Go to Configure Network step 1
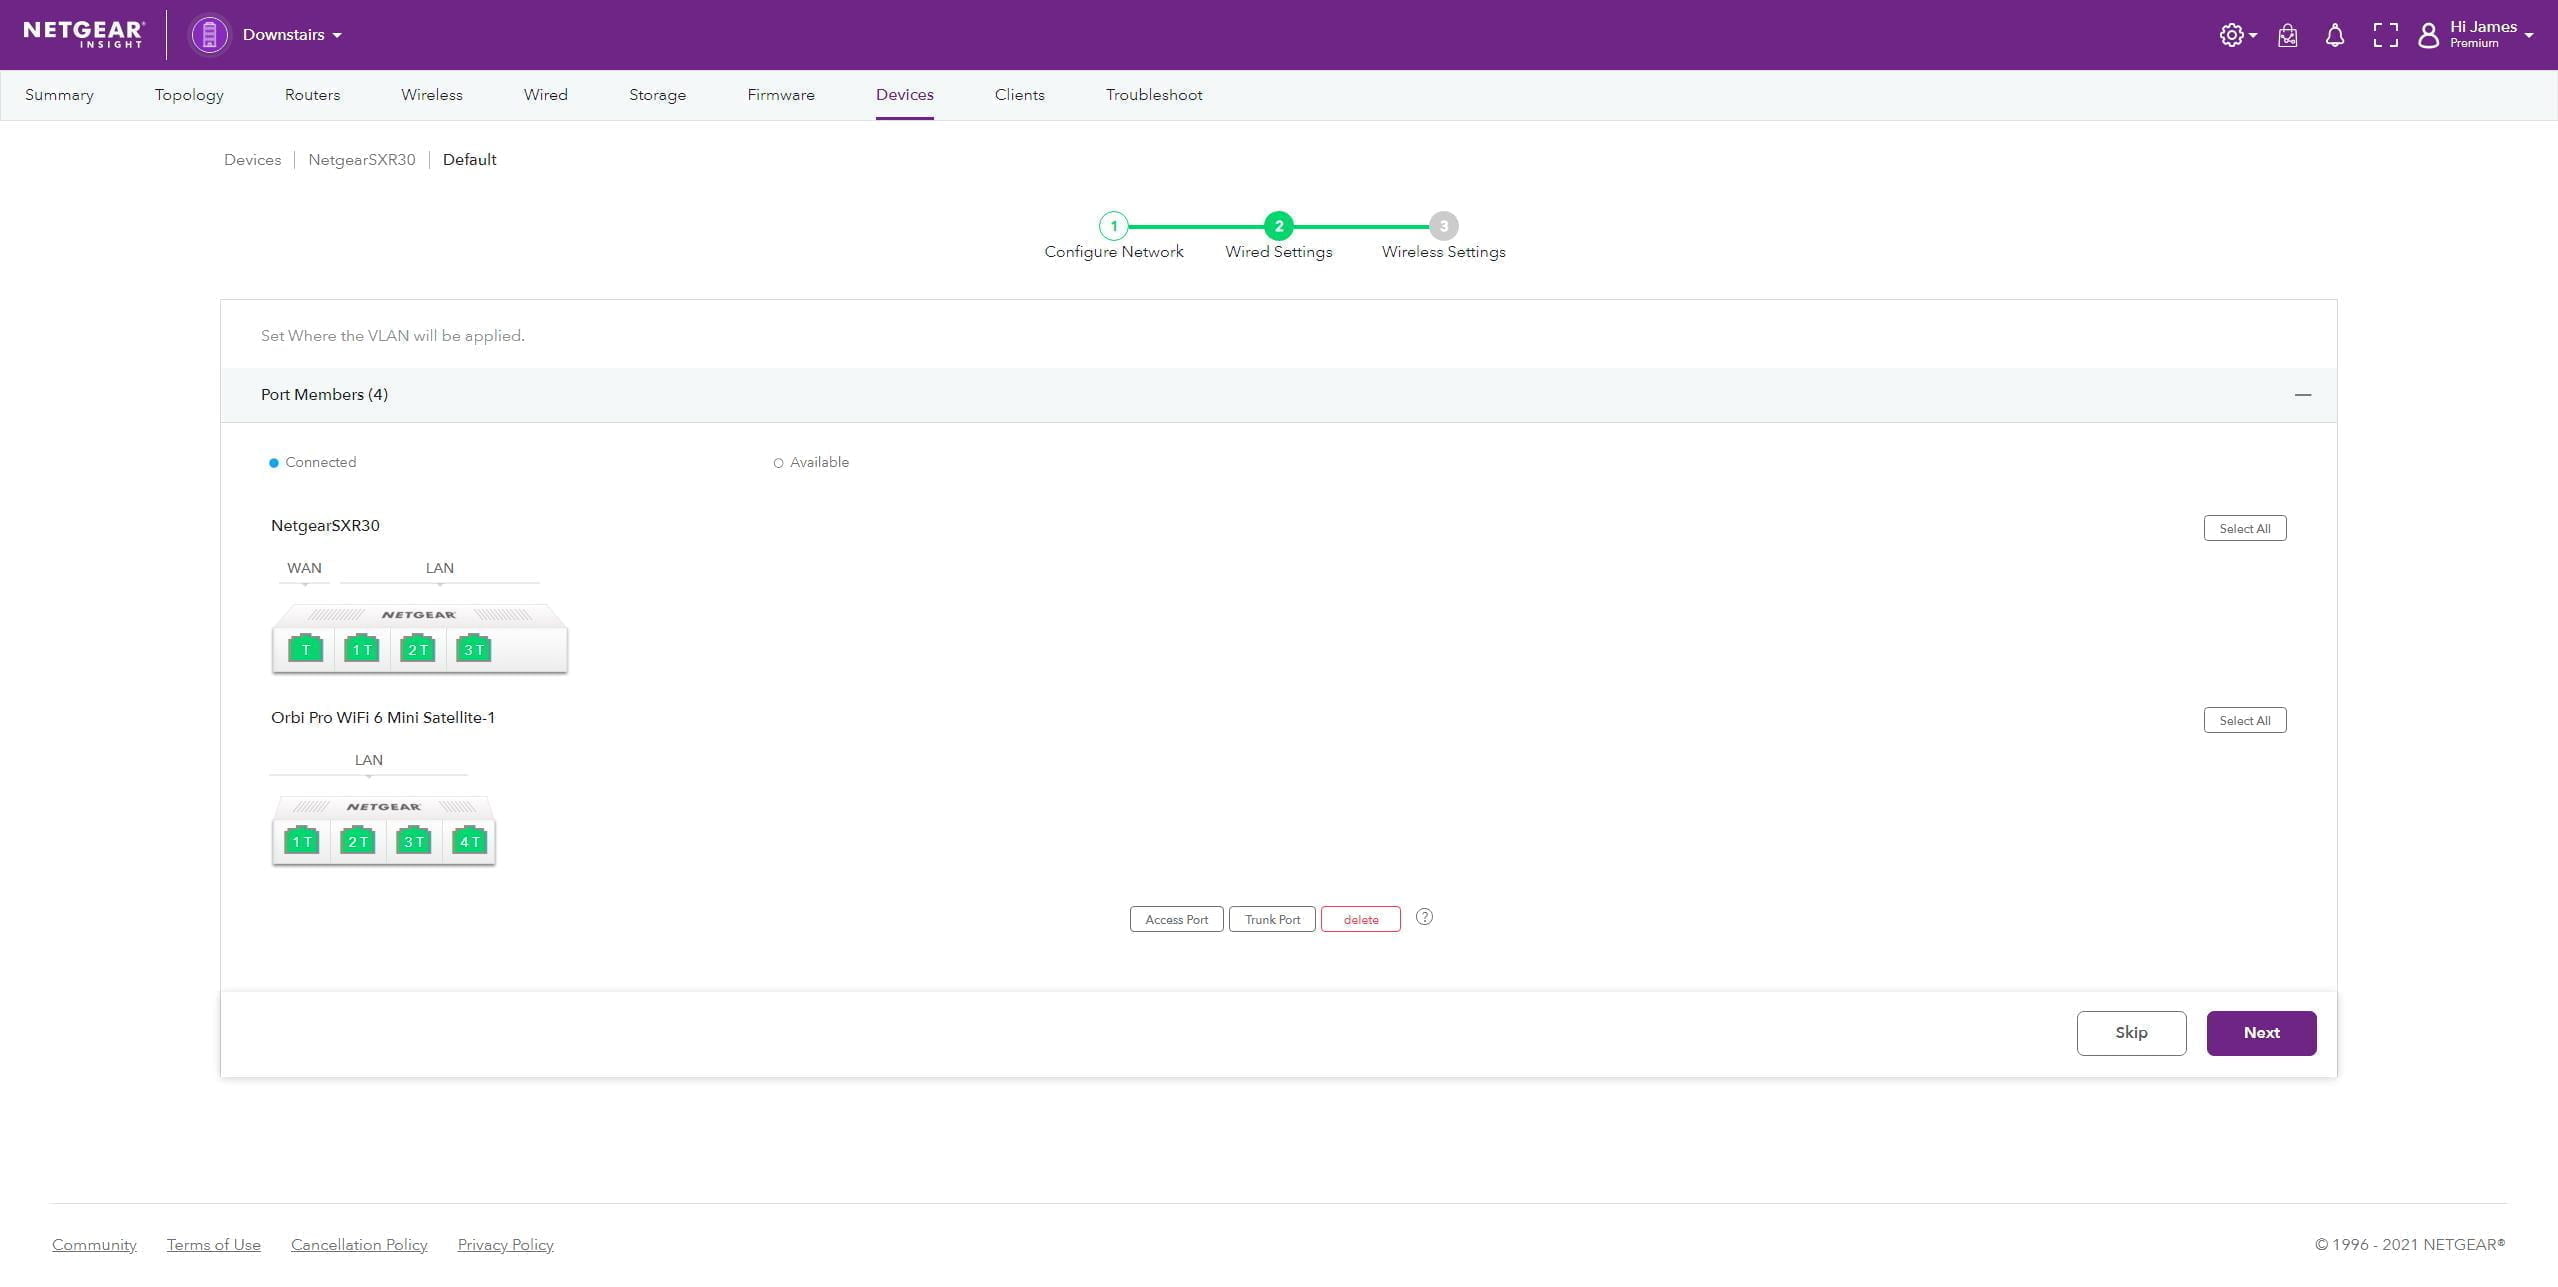The image size is (2558, 1287). (x=1113, y=226)
